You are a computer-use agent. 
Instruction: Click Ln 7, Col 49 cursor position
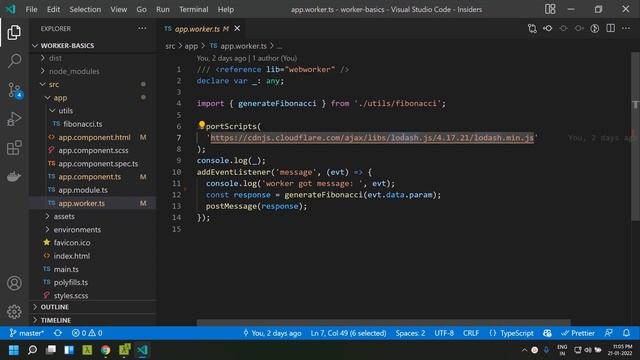click(348, 333)
